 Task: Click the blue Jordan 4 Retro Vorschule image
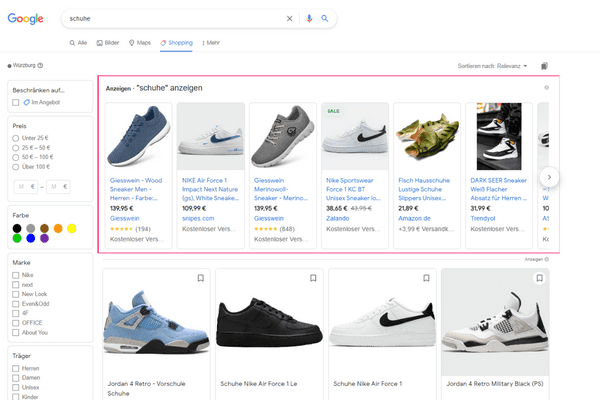(156, 322)
